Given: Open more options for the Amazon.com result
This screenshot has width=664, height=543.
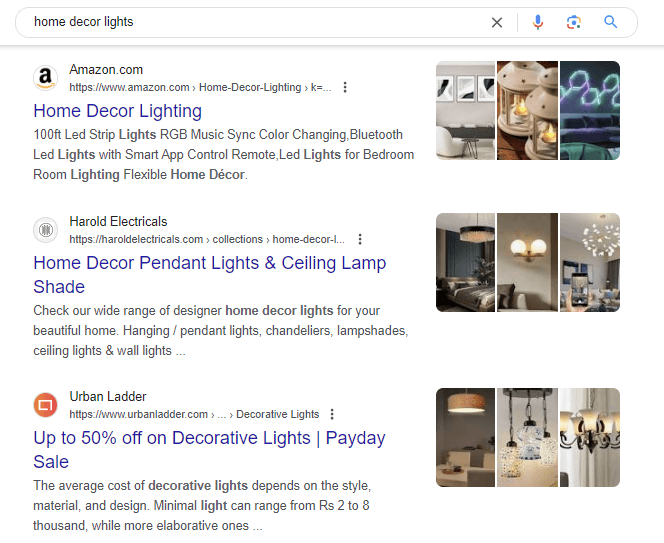Looking at the screenshot, I should [345, 87].
